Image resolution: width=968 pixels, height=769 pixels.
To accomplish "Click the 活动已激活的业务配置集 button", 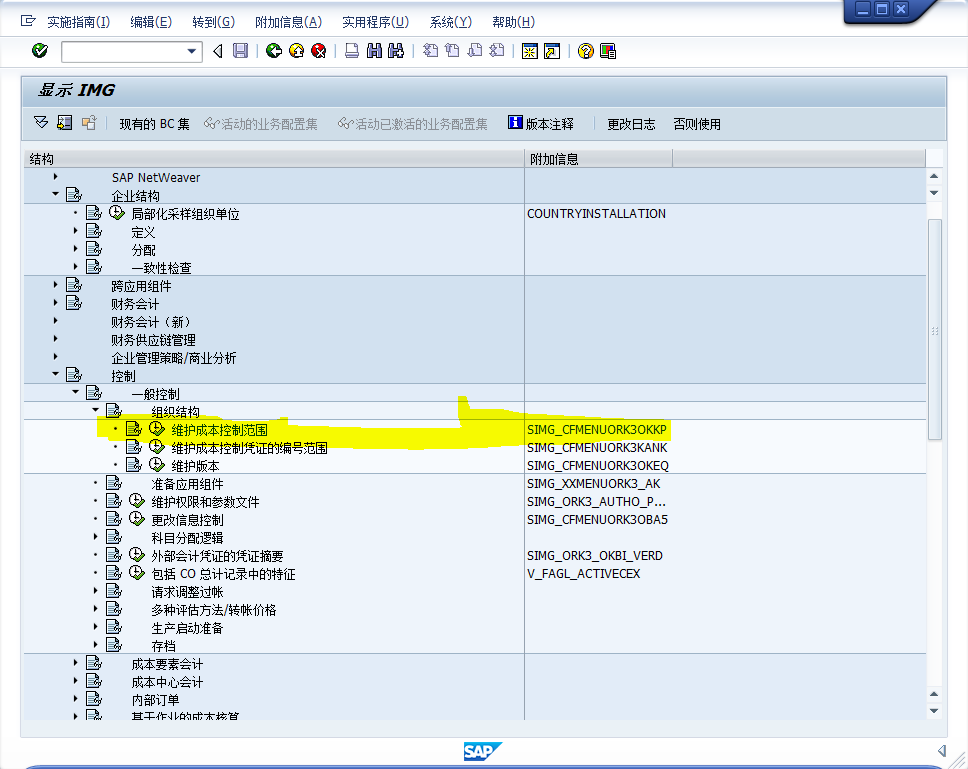I will click(413, 124).
